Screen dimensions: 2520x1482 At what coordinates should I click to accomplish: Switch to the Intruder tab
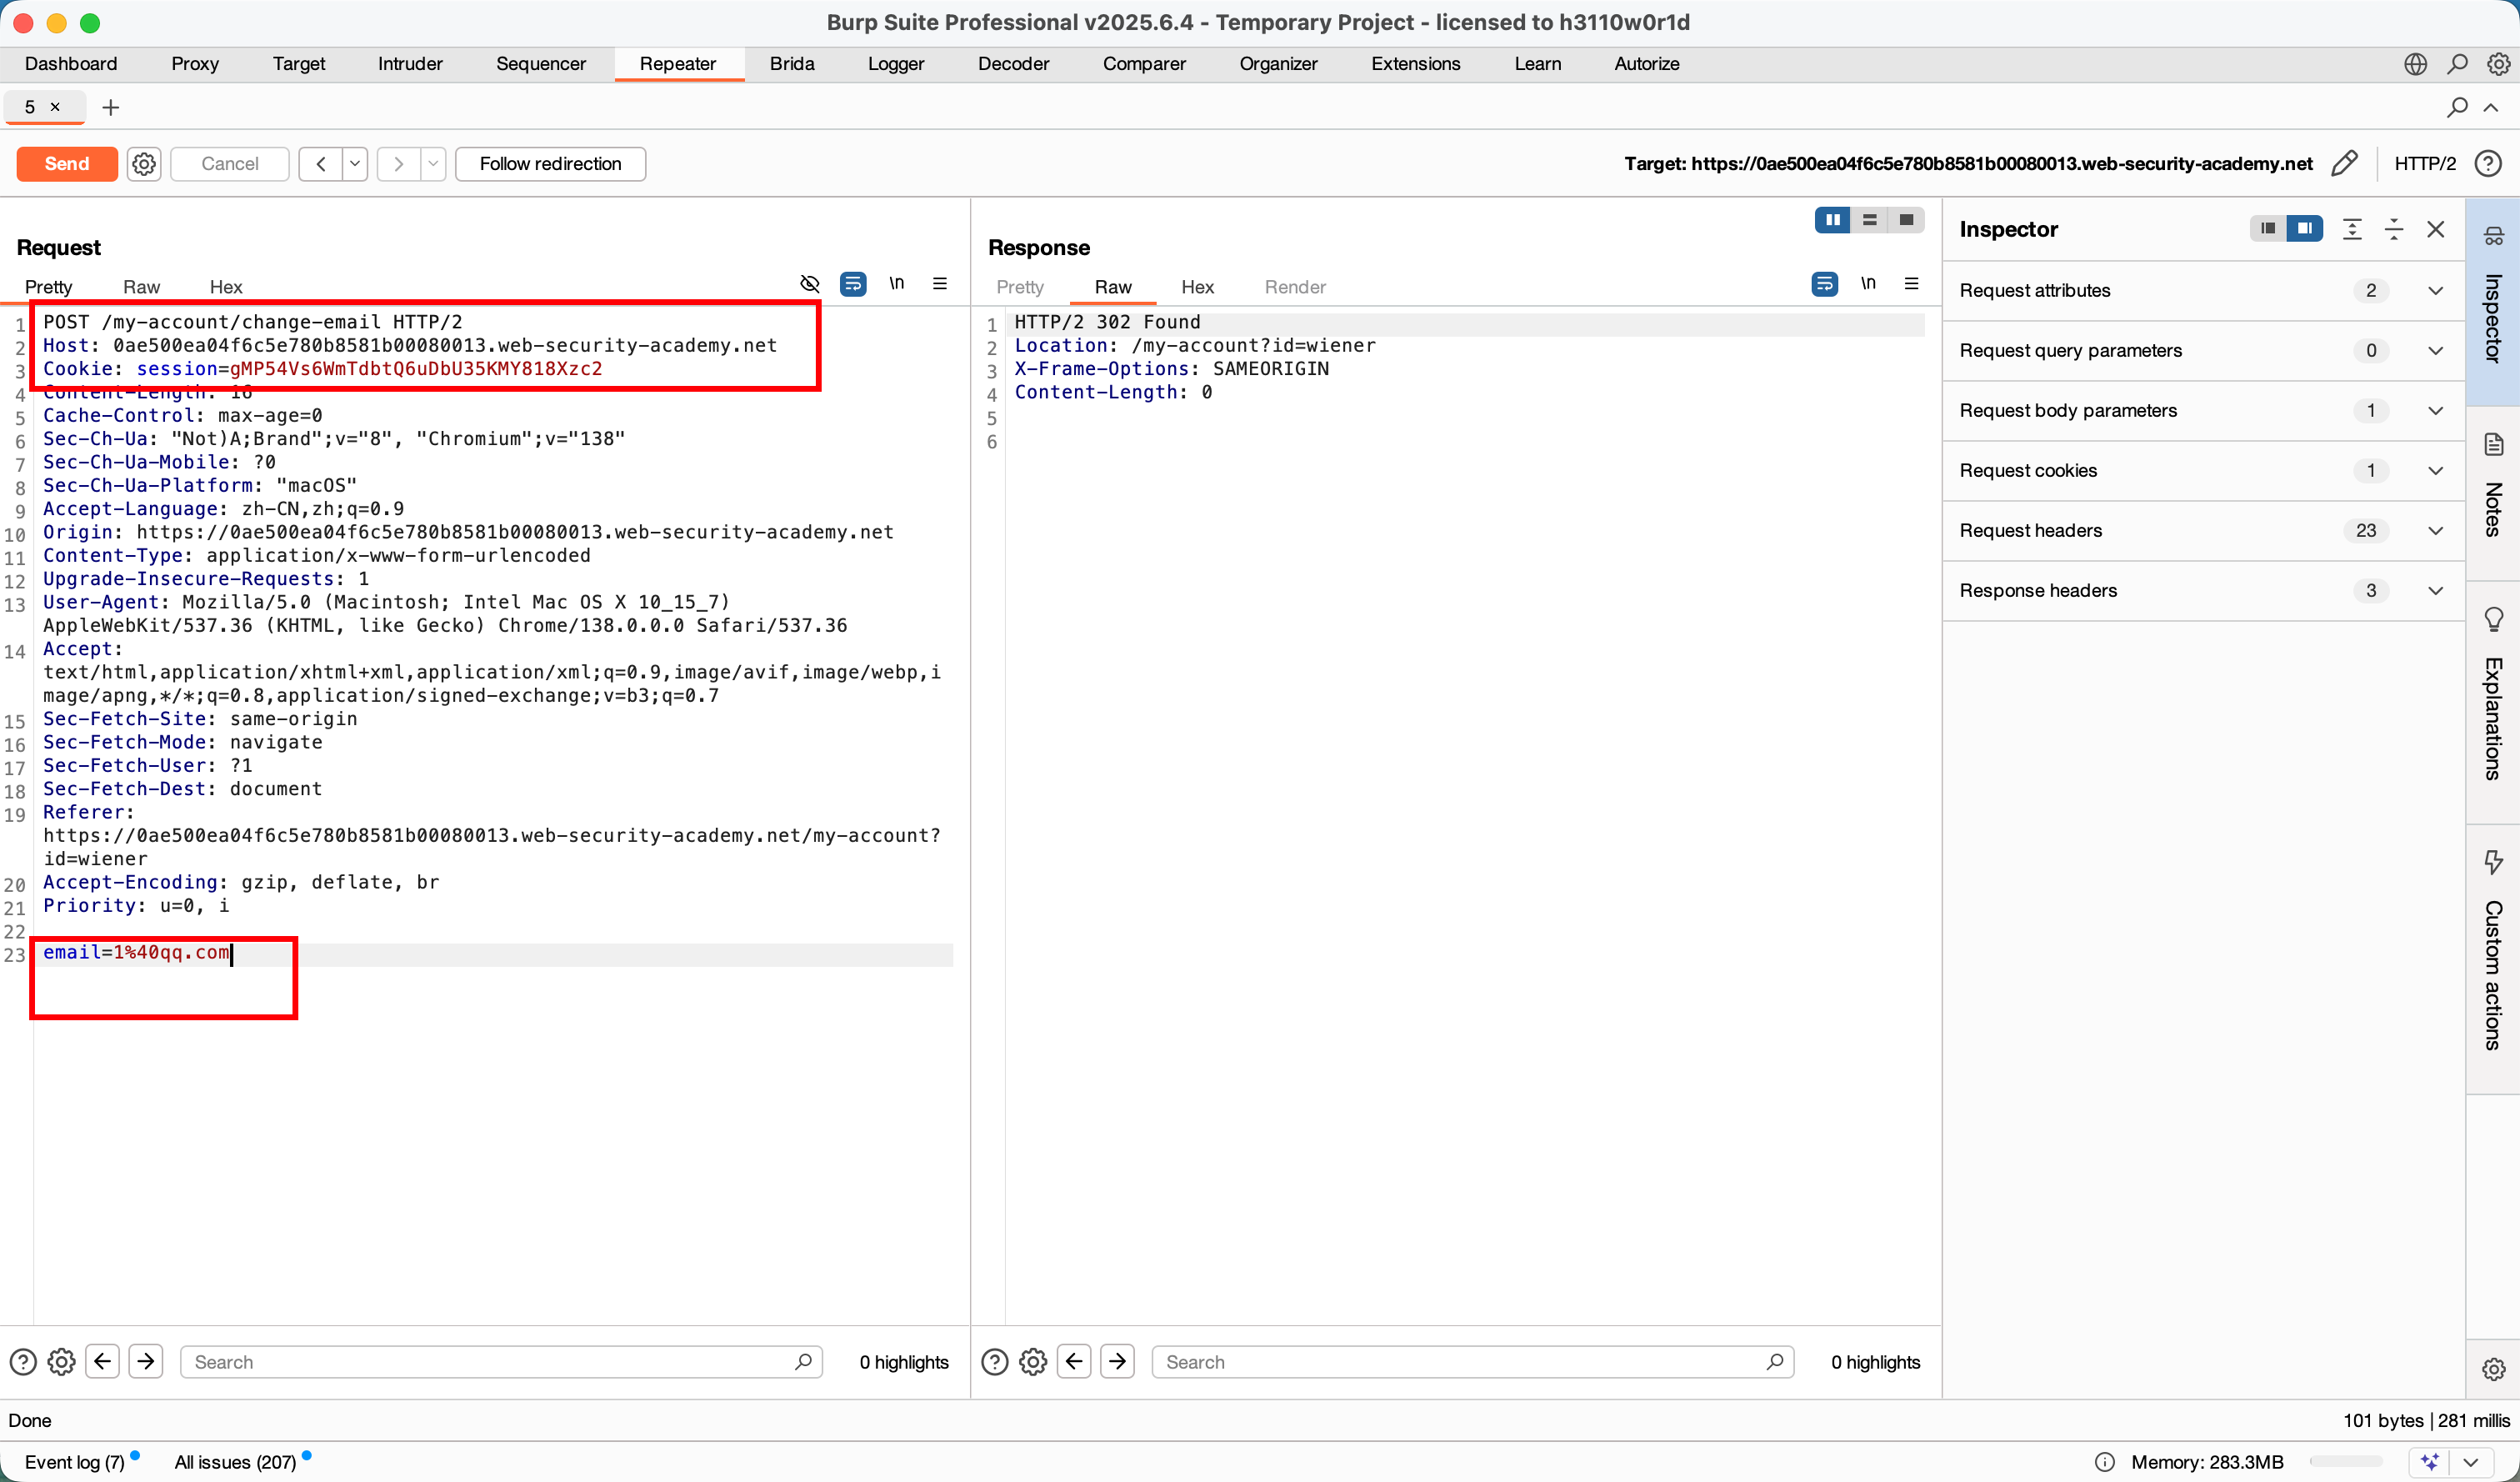410,64
